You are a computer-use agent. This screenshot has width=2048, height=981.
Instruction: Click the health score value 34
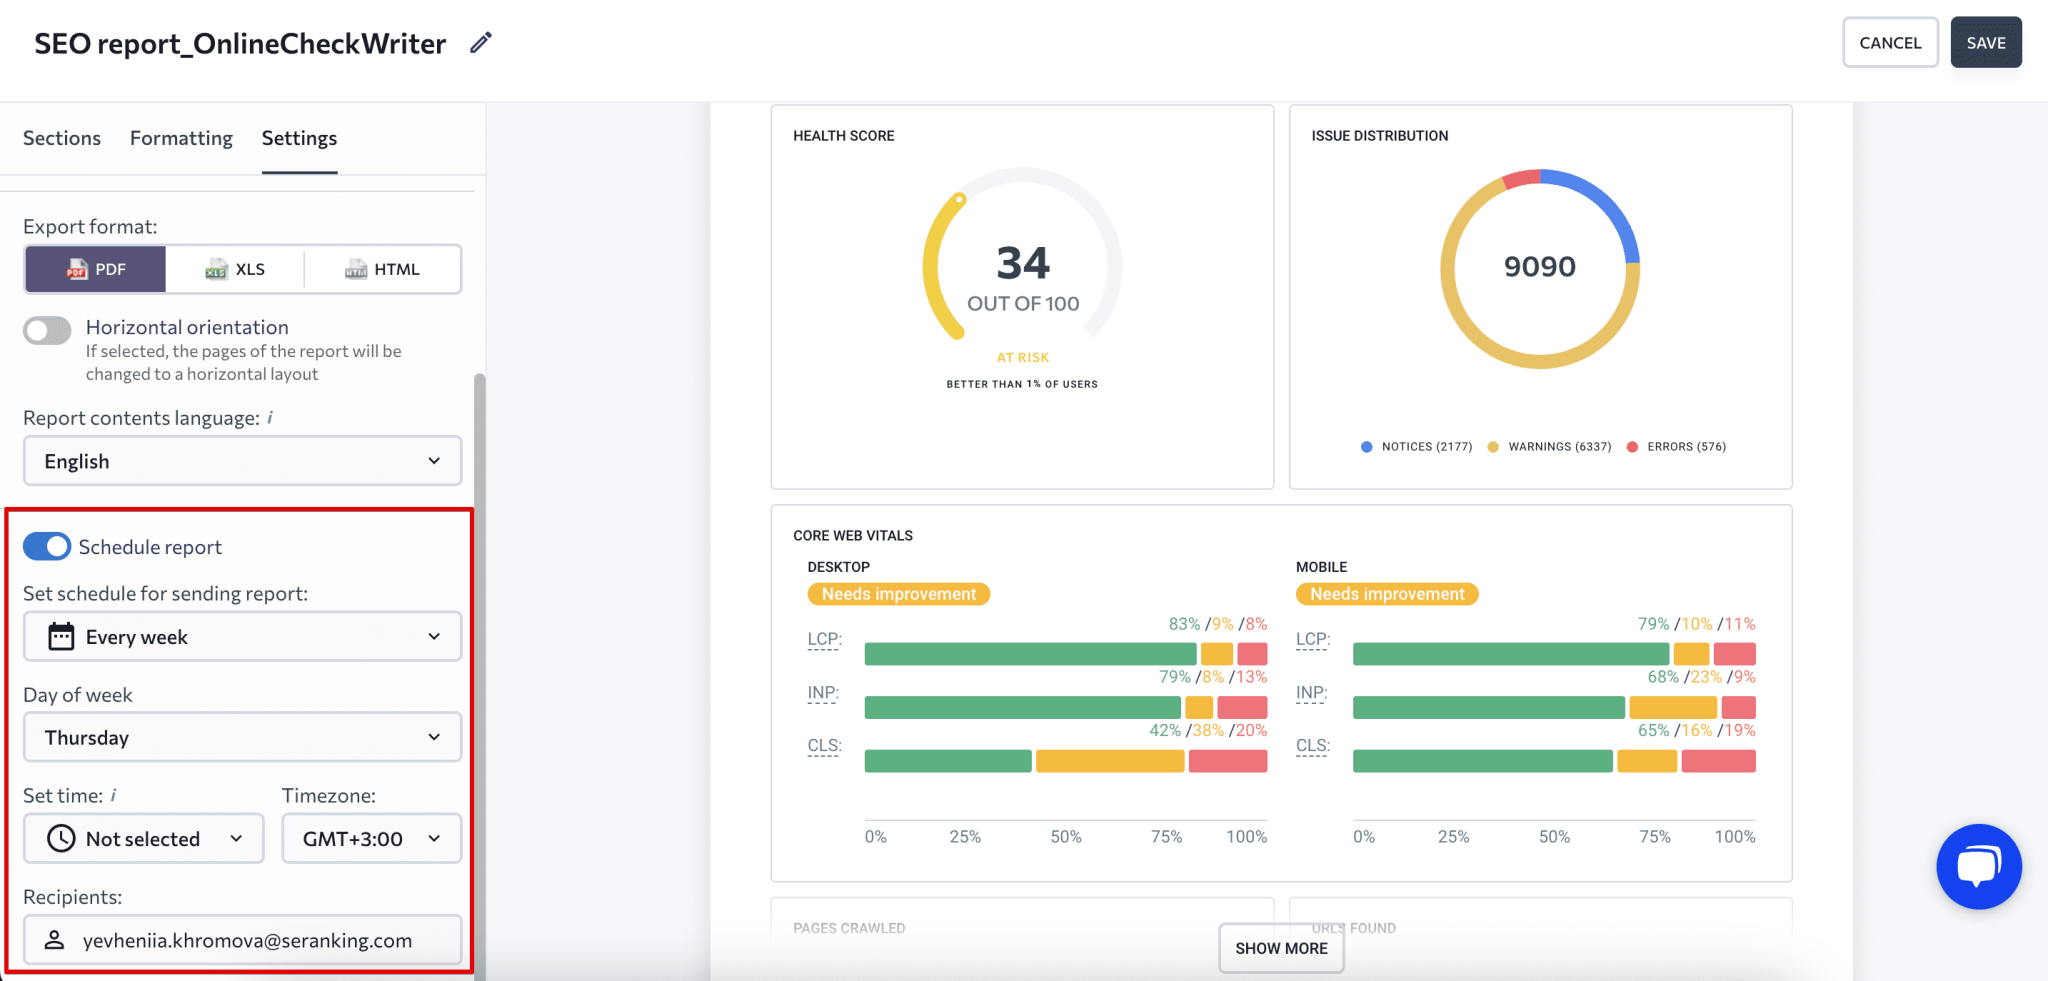pyautogui.click(x=1023, y=263)
